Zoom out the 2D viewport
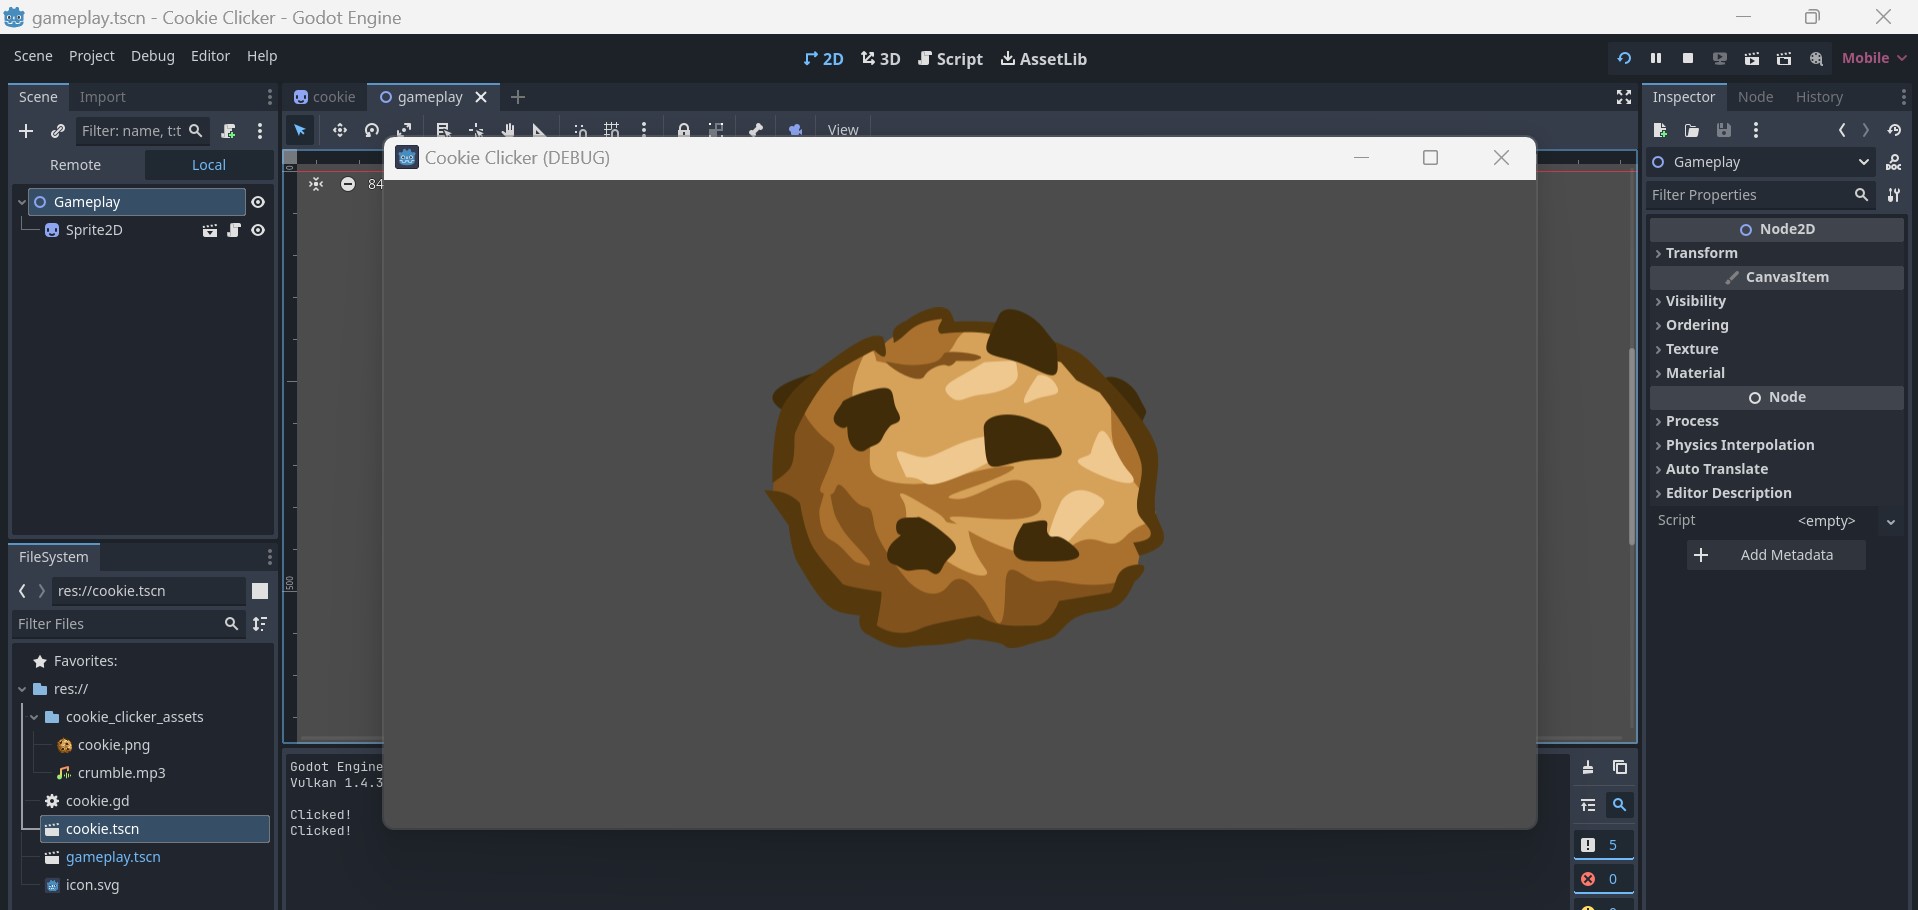The width and height of the screenshot is (1918, 910). click(x=348, y=184)
